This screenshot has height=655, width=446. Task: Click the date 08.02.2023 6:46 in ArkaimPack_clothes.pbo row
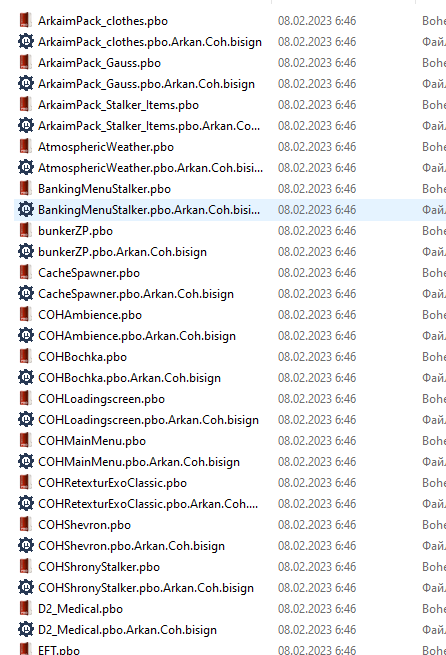tap(317, 21)
